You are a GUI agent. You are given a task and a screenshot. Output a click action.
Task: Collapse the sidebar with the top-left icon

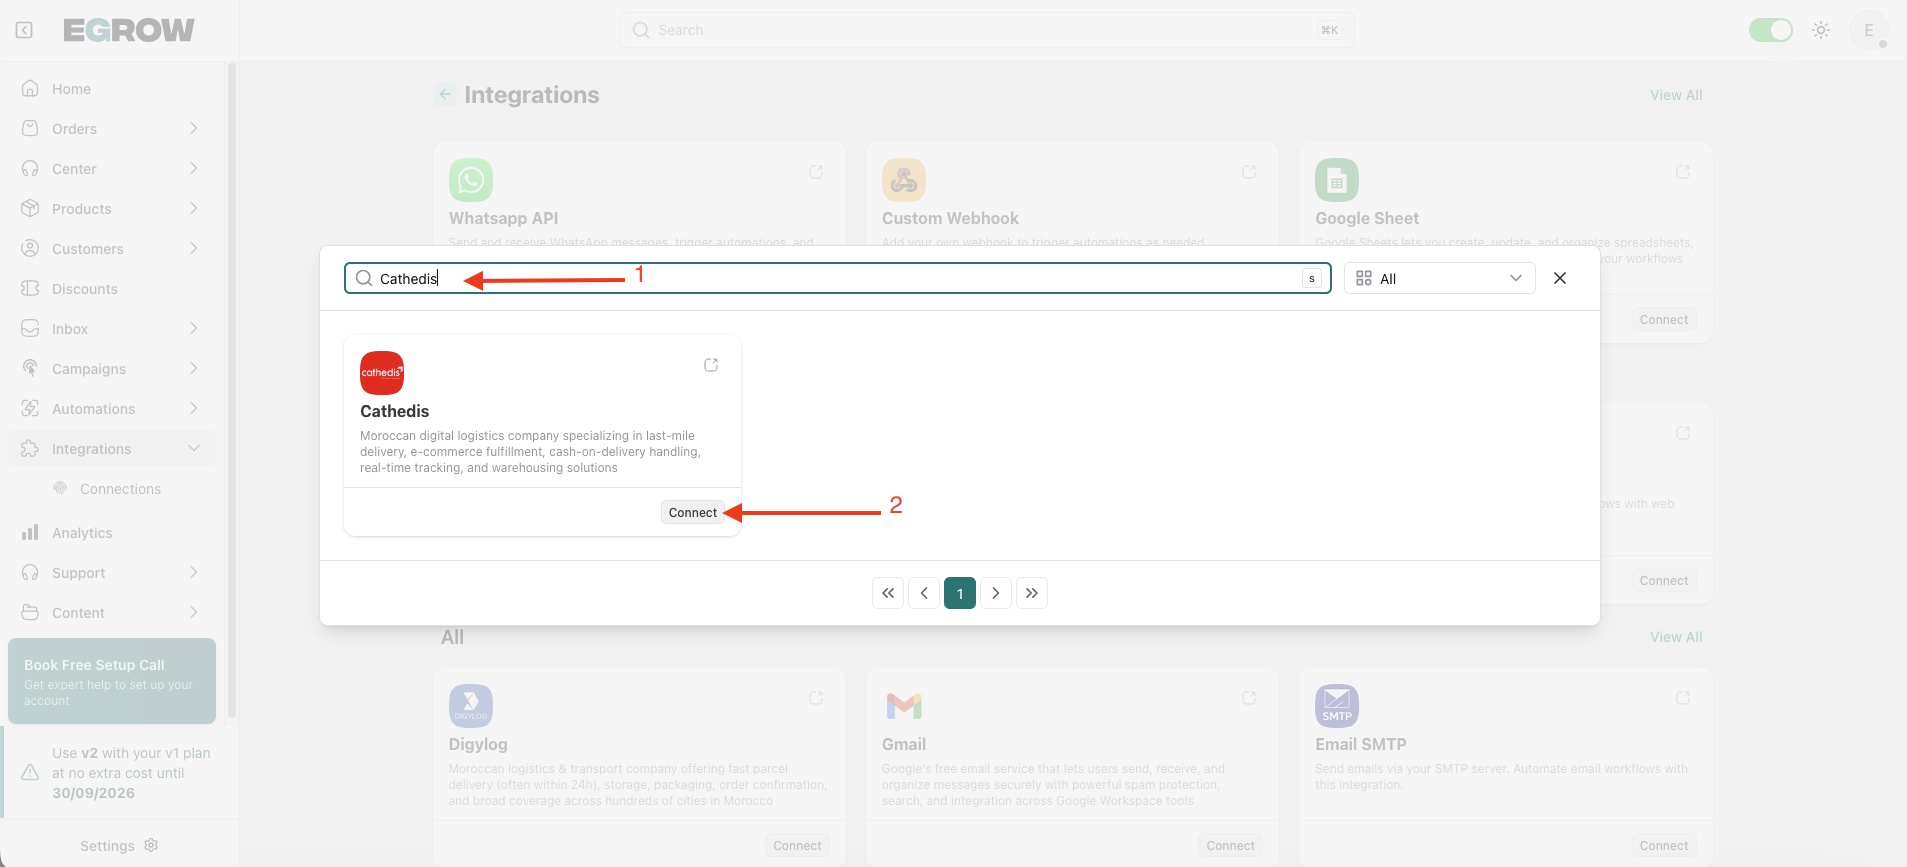[x=24, y=30]
